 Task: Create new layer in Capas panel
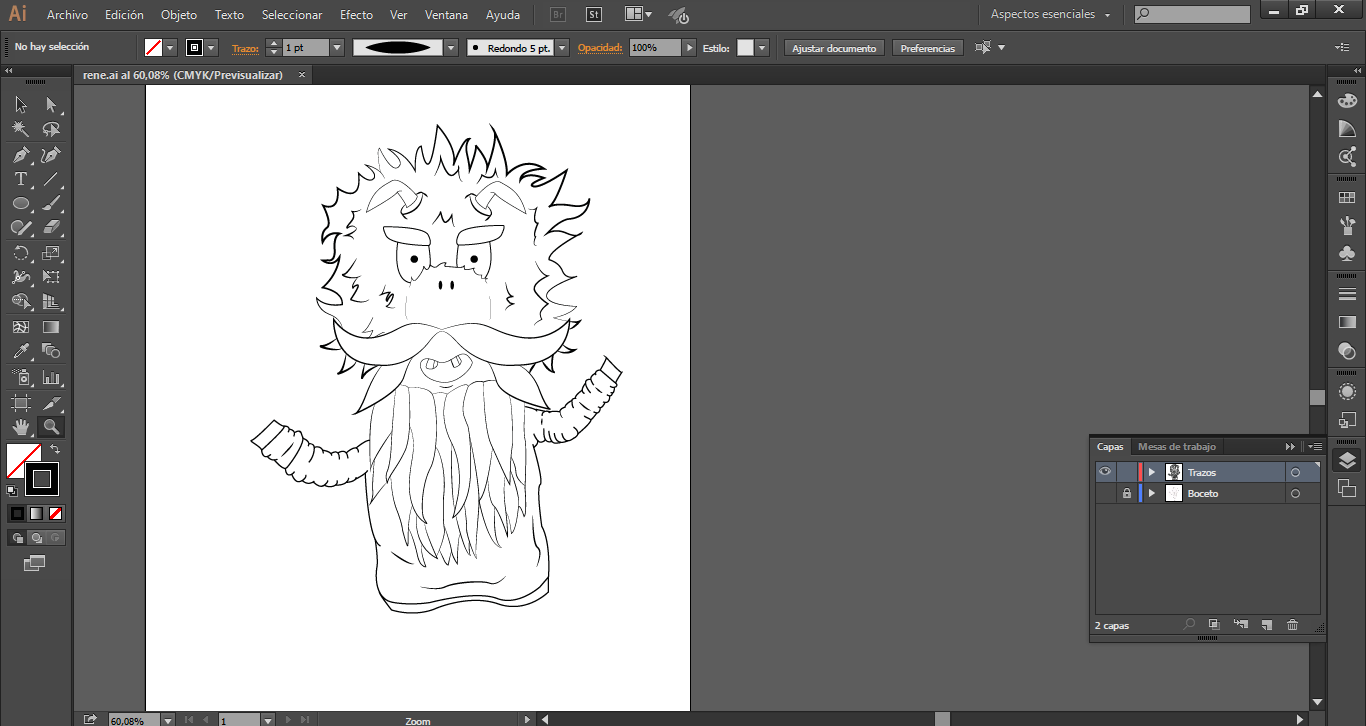(x=1266, y=625)
